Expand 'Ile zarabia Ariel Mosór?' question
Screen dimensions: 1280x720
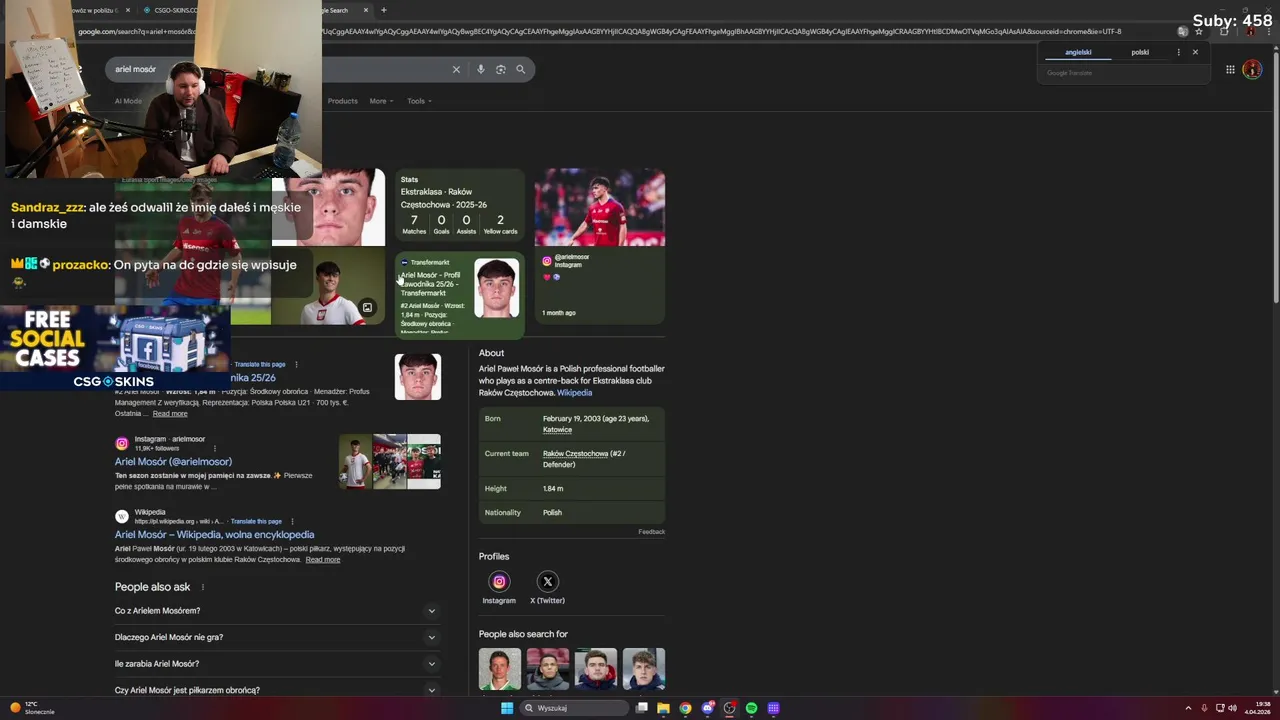coord(276,663)
